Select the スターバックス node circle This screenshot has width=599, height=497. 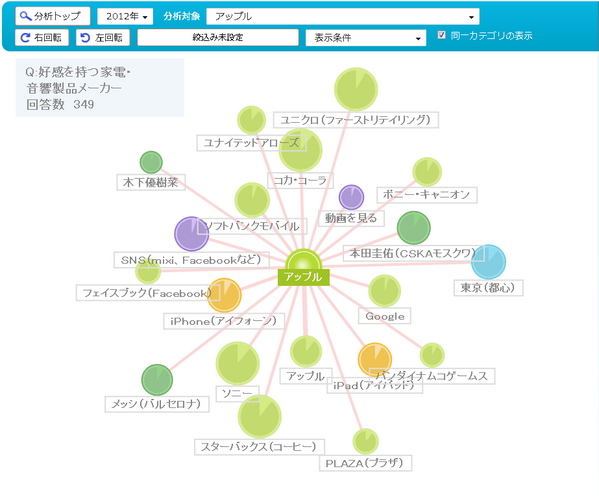pos(260,417)
